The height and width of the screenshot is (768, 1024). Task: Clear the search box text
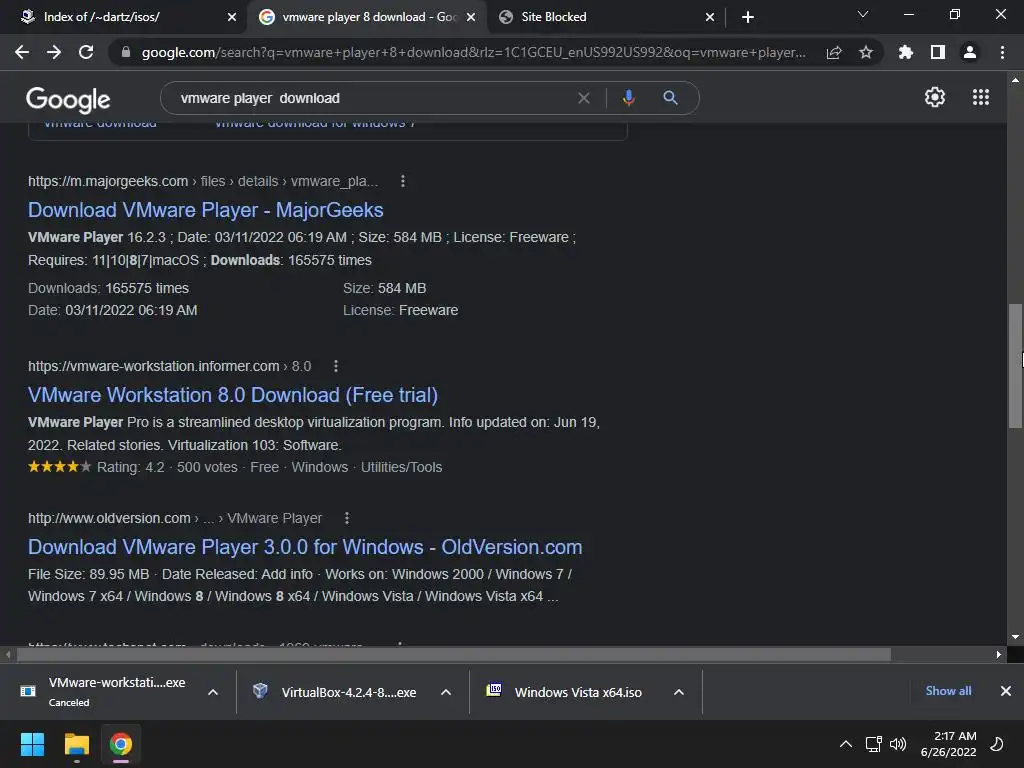(x=584, y=98)
